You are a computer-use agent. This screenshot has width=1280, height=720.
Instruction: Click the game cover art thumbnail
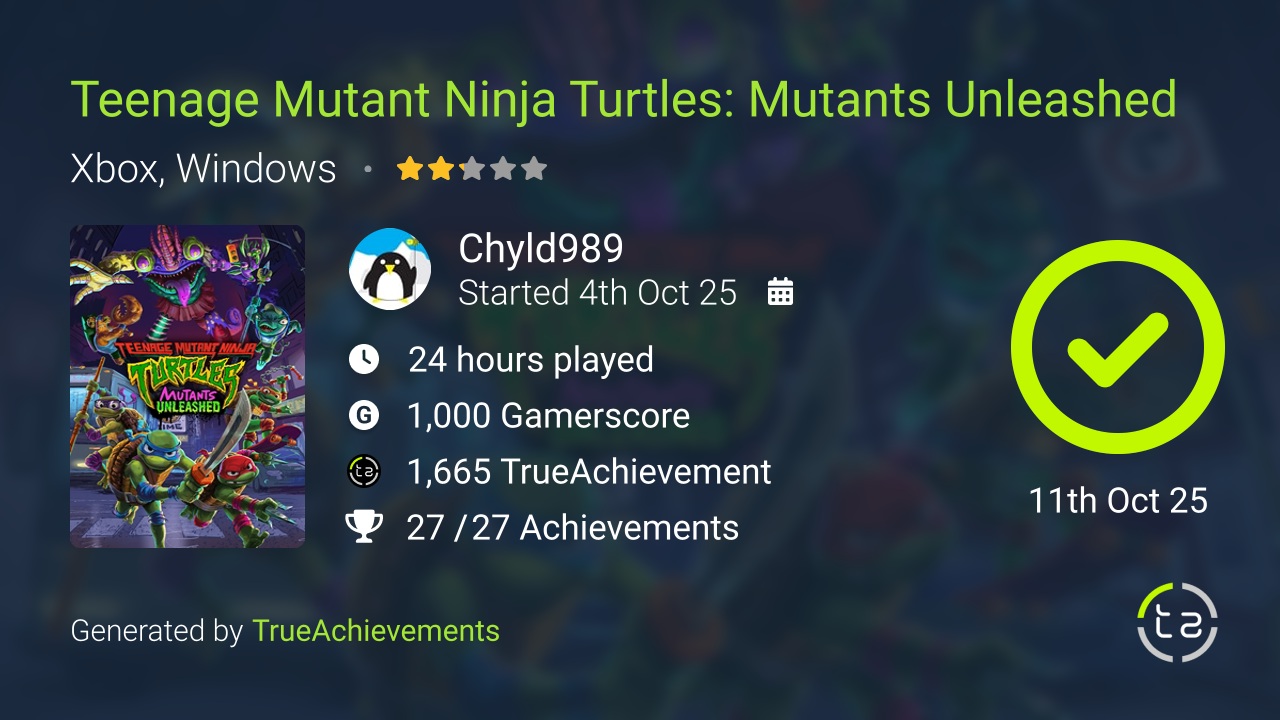[187, 386]
